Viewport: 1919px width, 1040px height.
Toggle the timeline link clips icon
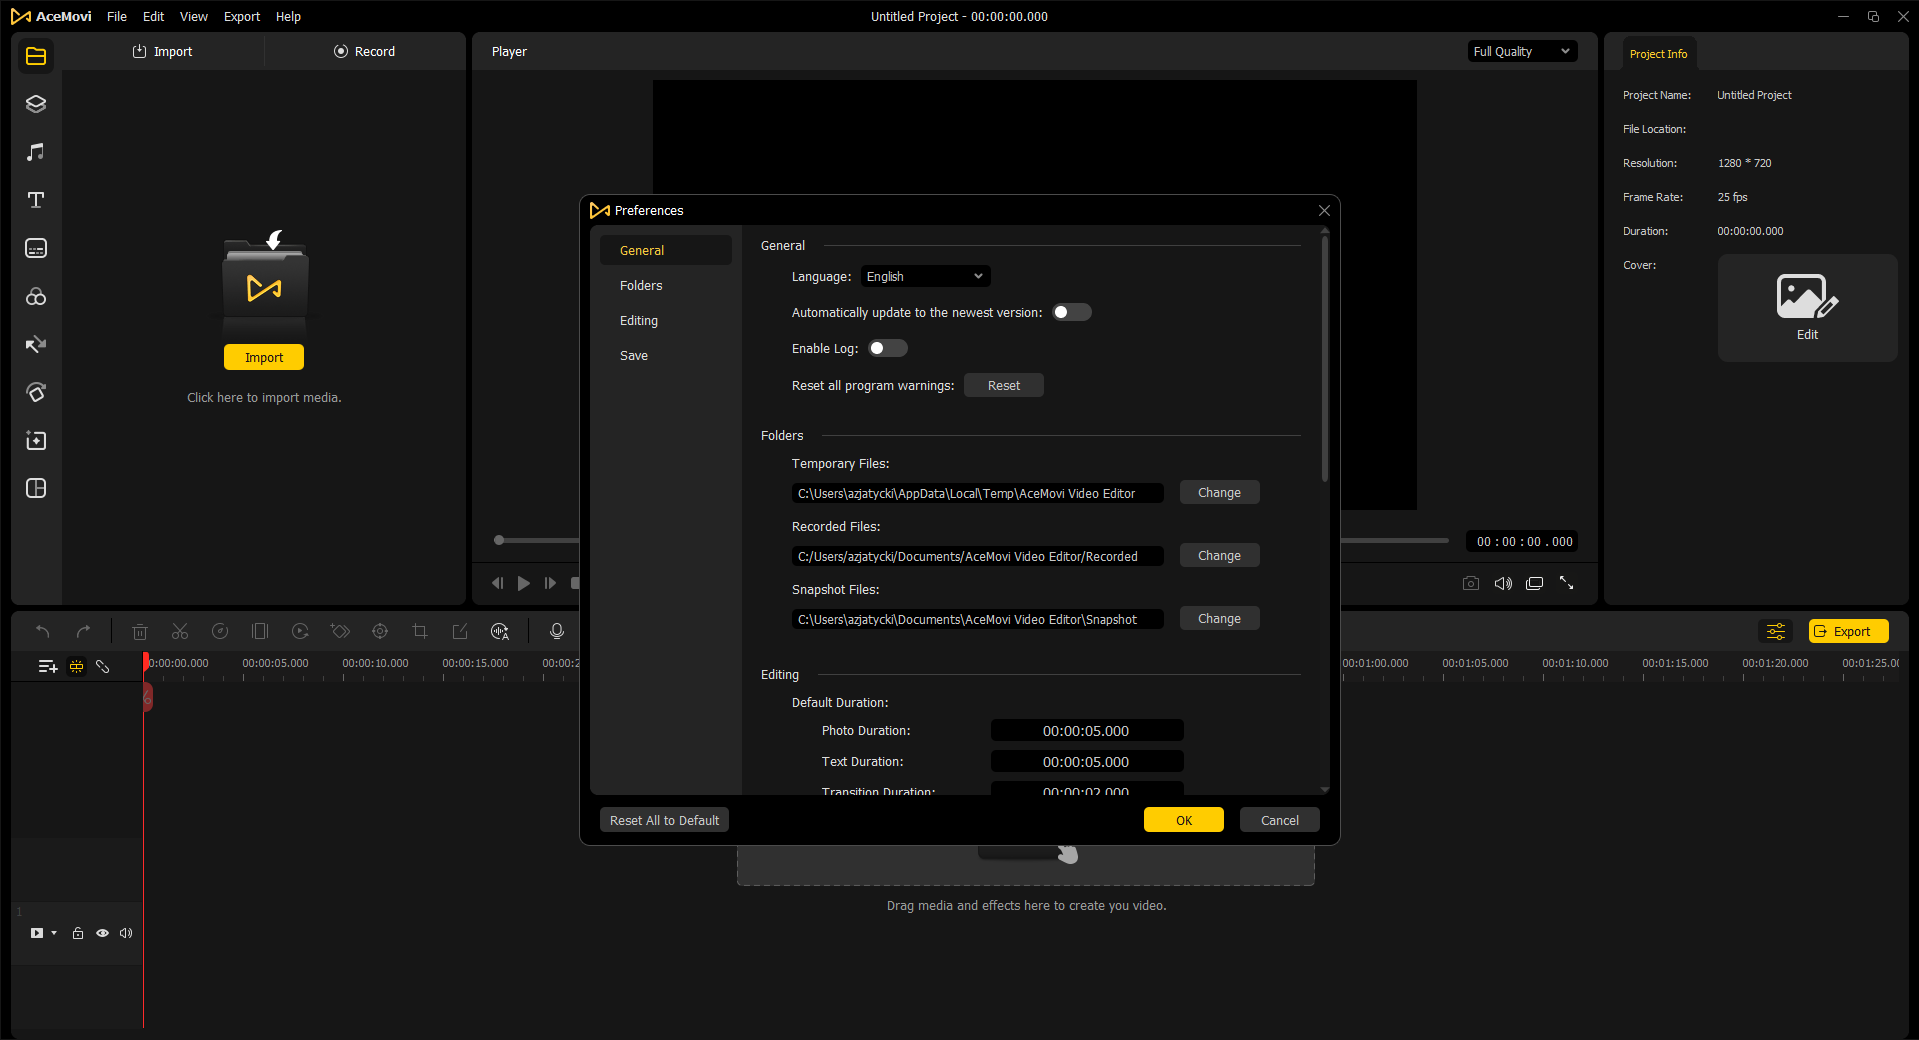click(x=102, y=666)
